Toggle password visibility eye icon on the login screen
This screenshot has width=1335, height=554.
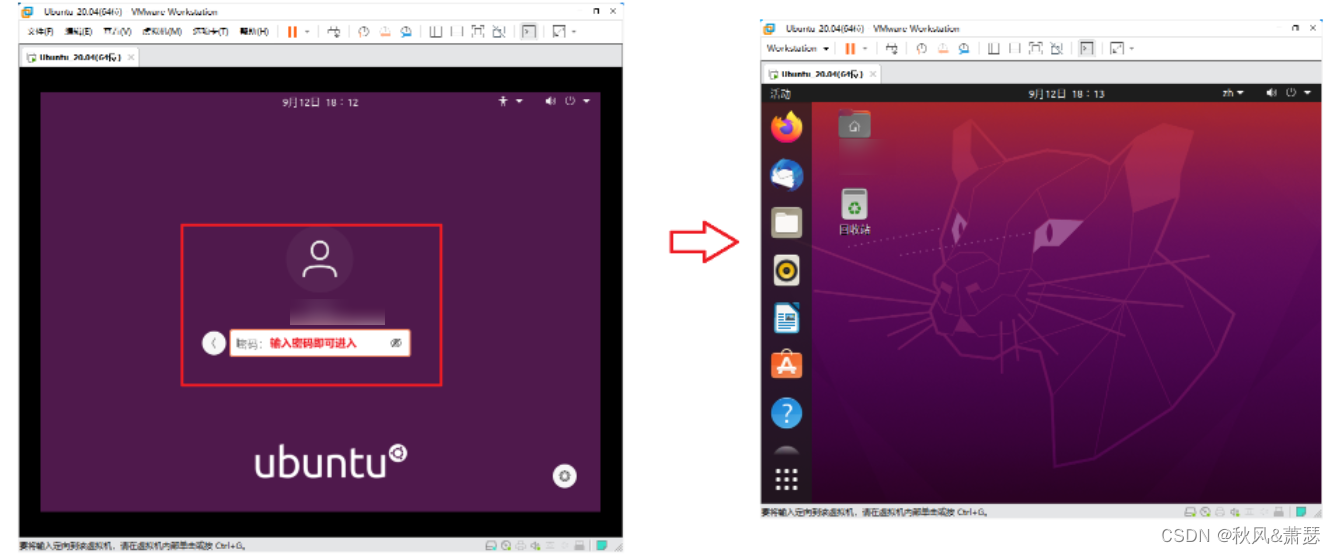[396, 343]
